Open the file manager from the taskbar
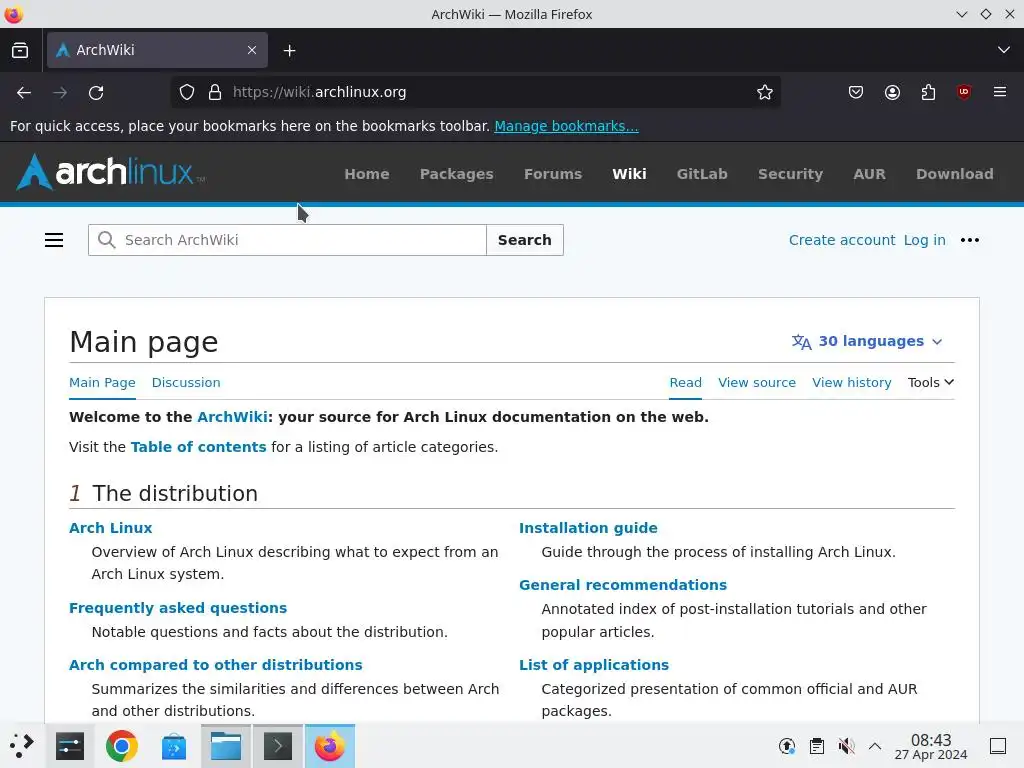1024x768 pixels. (x=226, y=746)
